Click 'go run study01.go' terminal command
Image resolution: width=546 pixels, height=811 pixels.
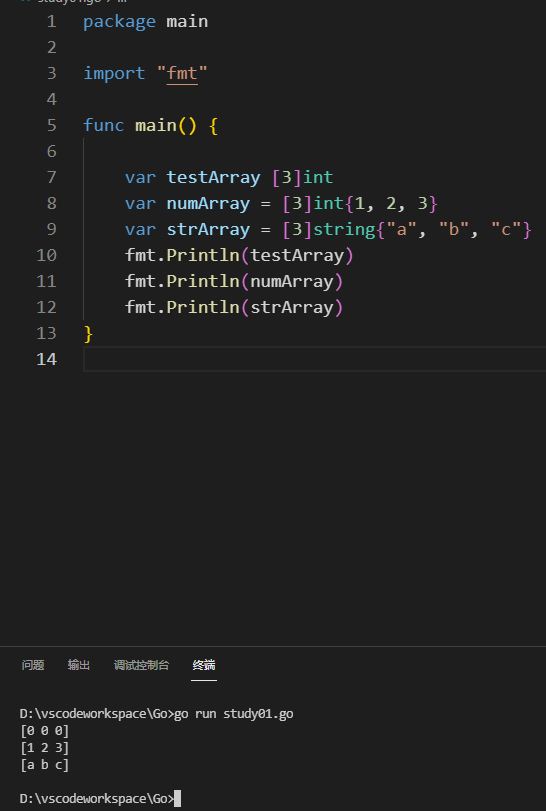[x=234, y=714]
